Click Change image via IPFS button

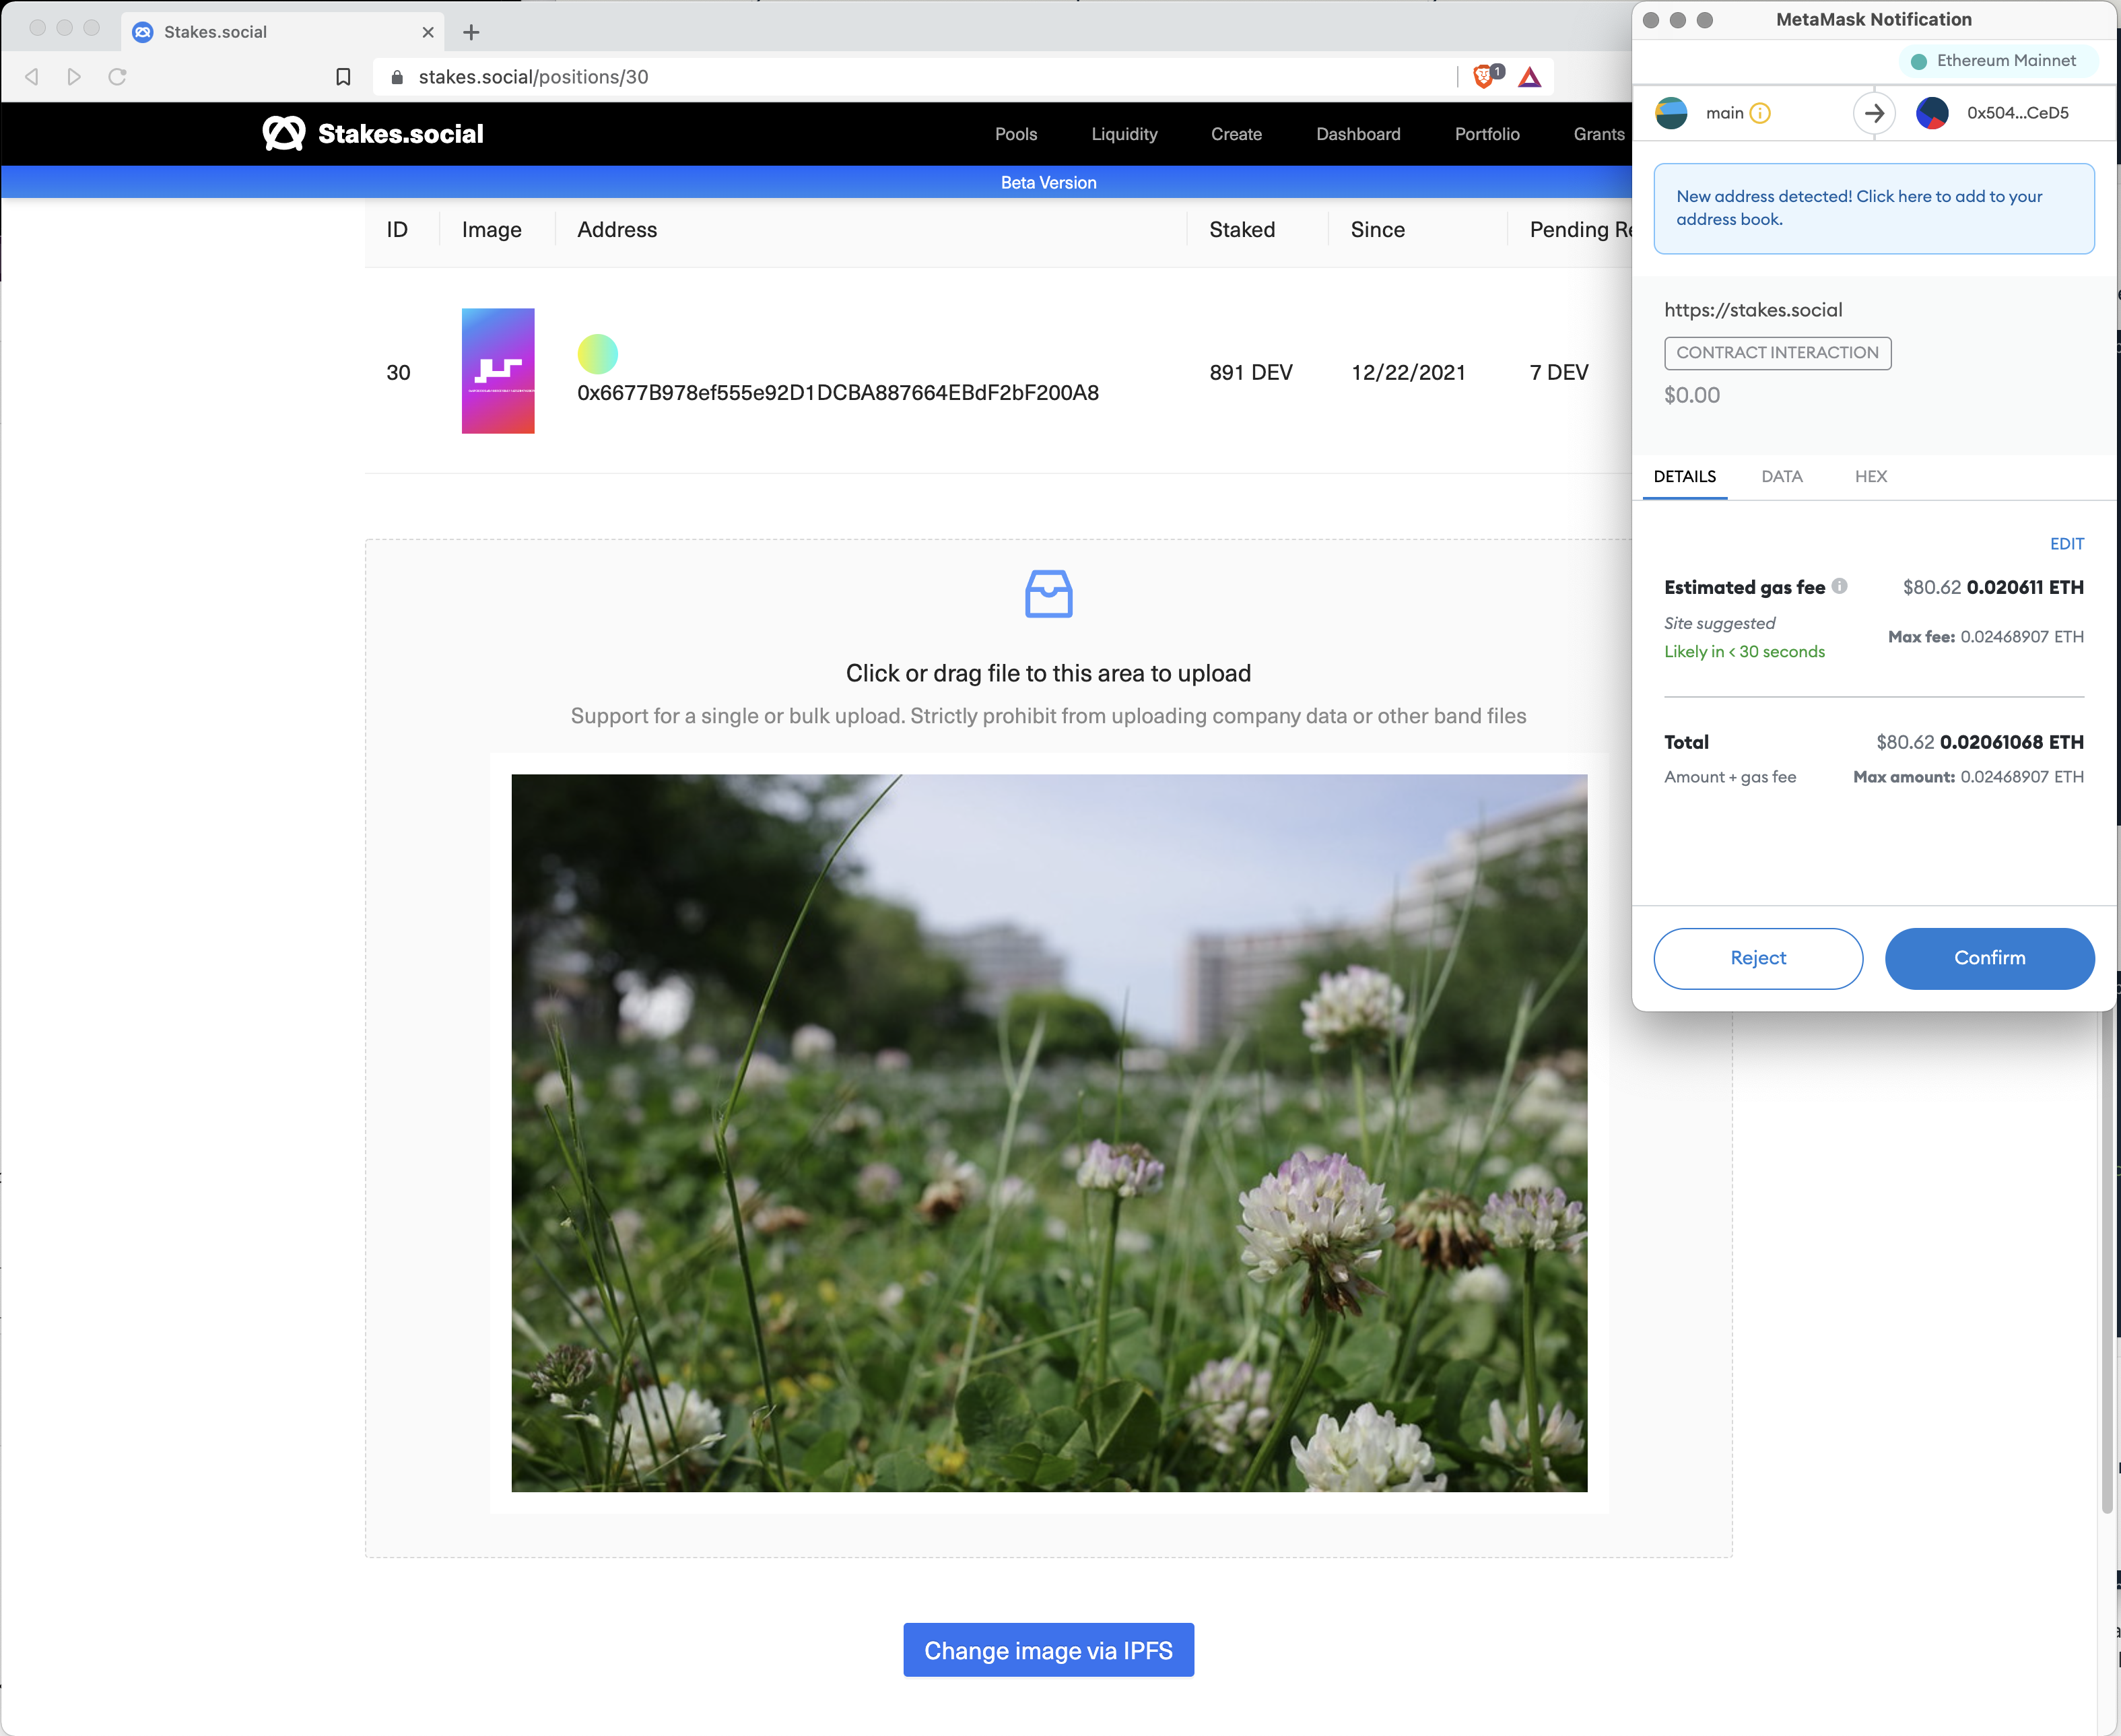point(1048,1650)
